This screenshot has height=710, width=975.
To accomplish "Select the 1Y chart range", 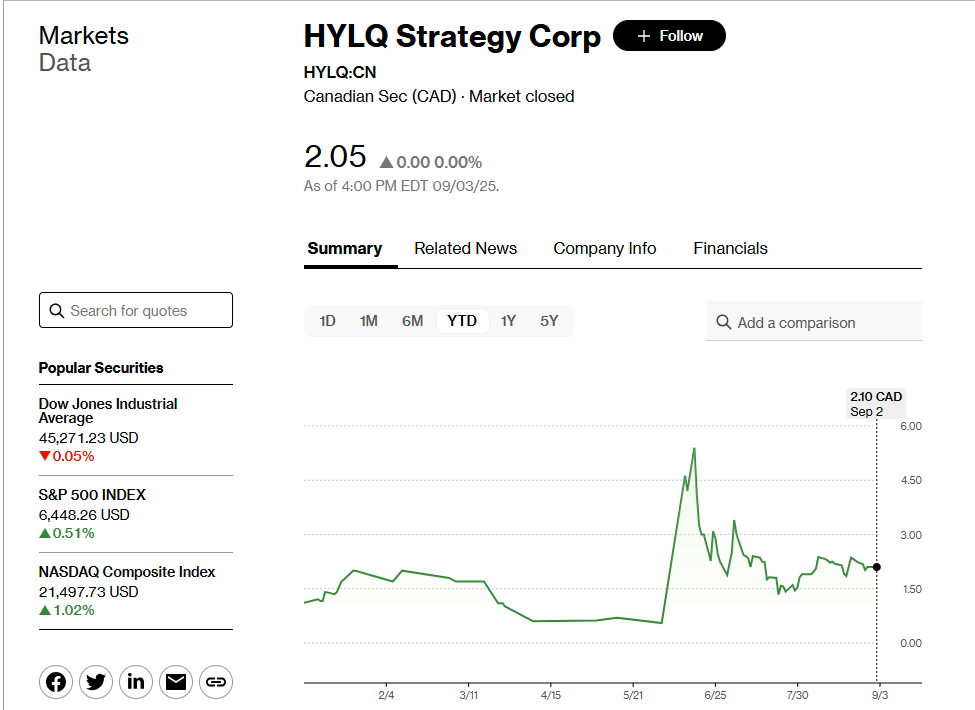I will pos(508,321).
